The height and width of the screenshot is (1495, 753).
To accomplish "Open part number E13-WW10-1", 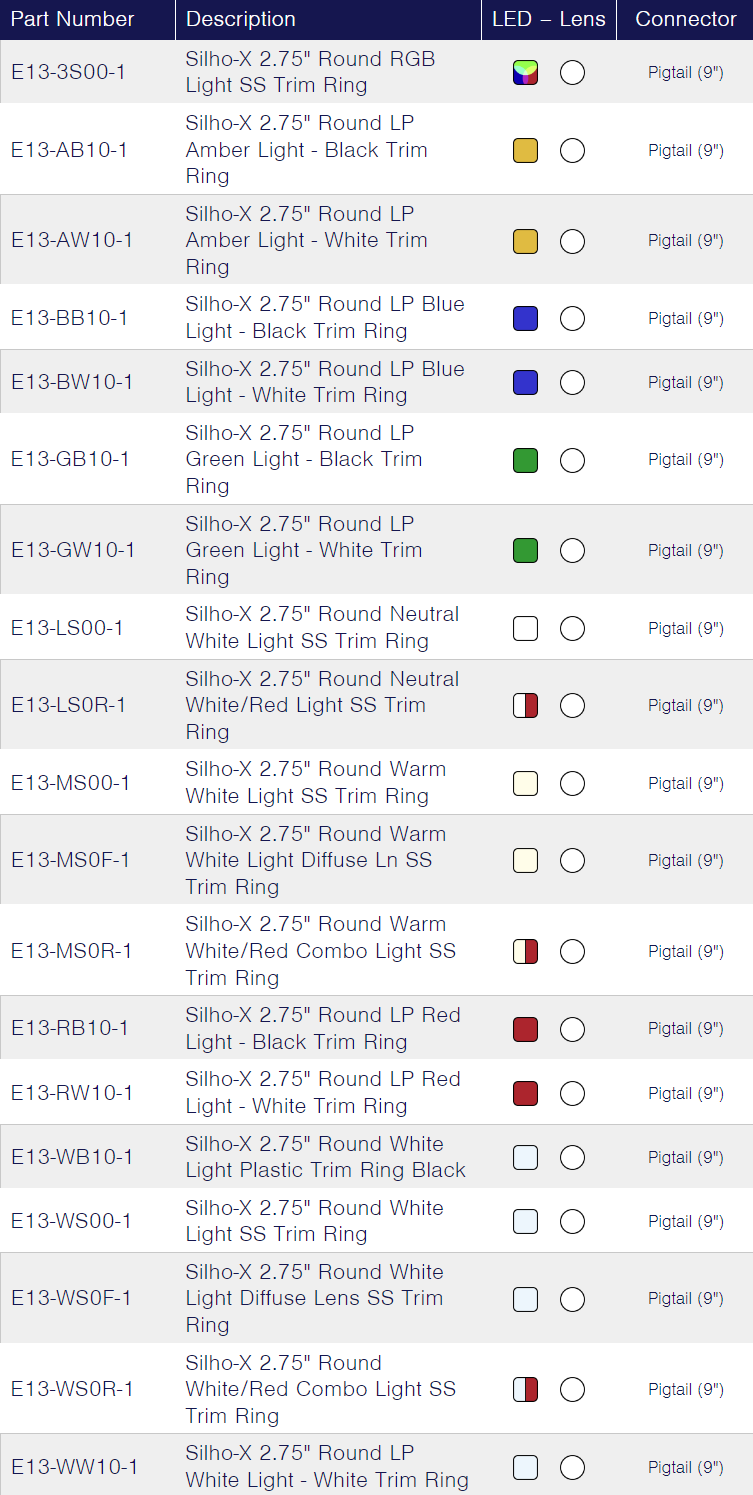I will click(x=75, y=1467).
